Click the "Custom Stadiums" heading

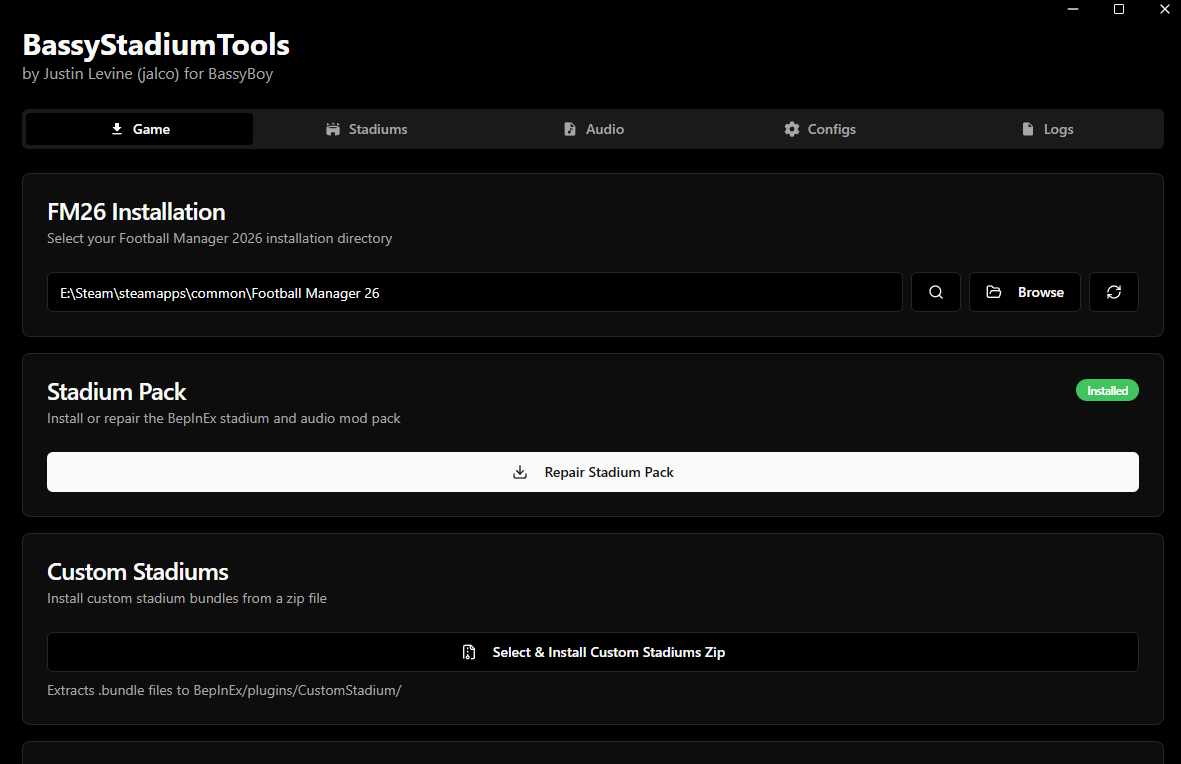[138, 572]
